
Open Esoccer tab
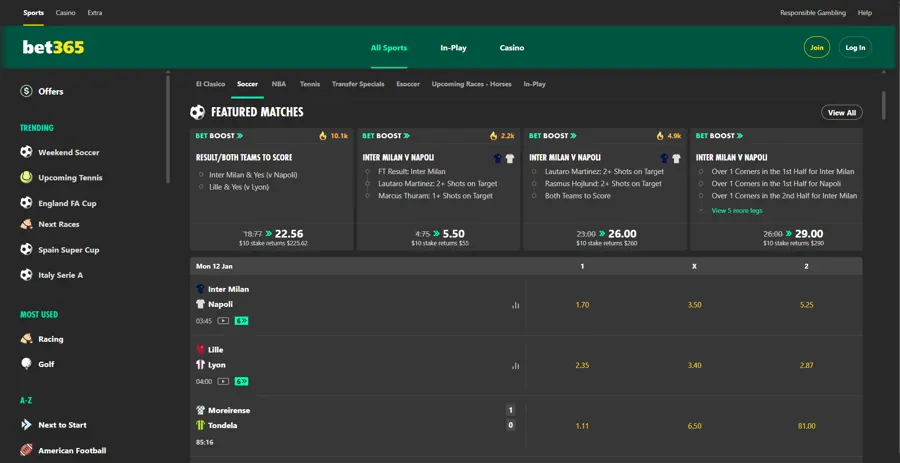[408, 84]
